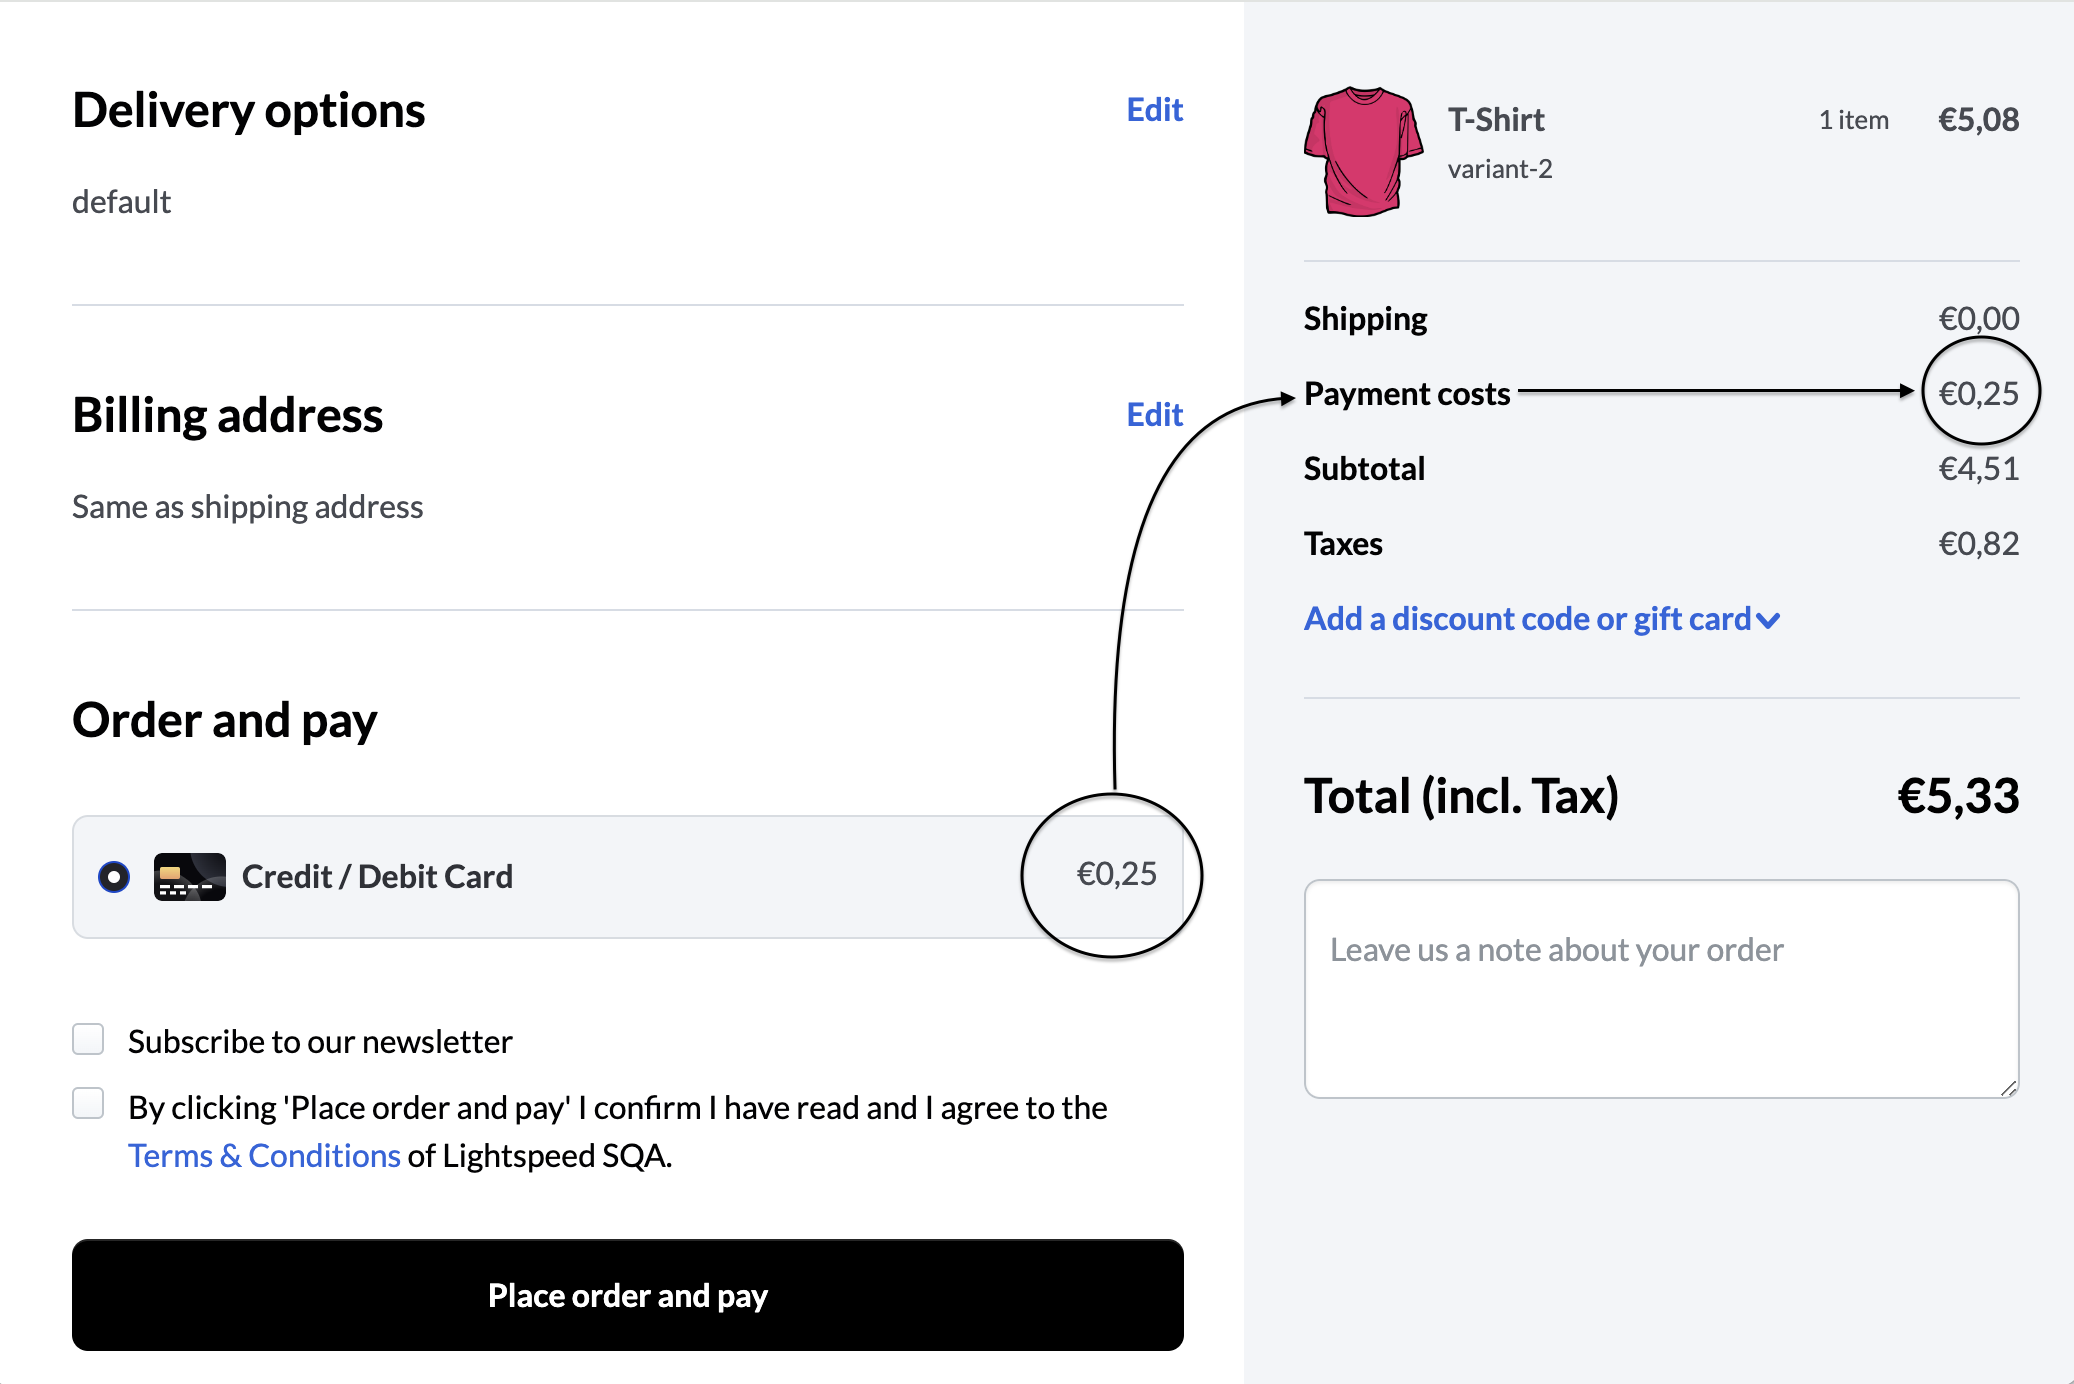The width and height of the screenshot is (2074, 1384).
Task: Click the Shipping line in order summary
Action: pyautogui.click(x=1365, y=317)
